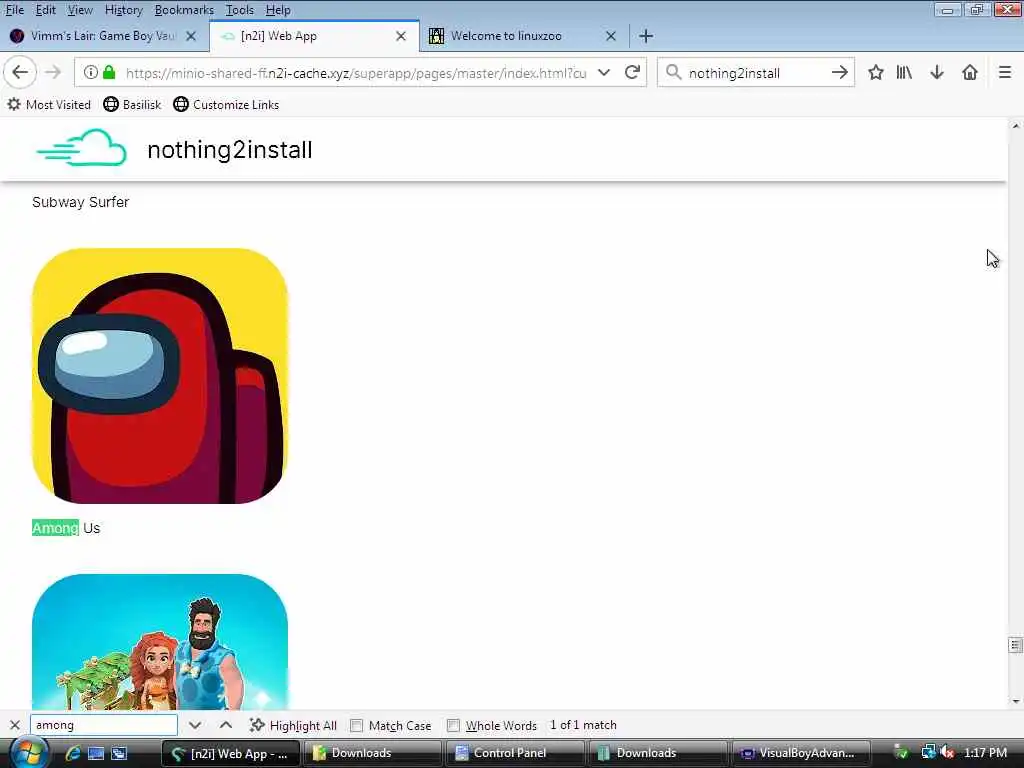
Task: Open the Tools menu
Action: pyautogui.click(x=240, y=10)
